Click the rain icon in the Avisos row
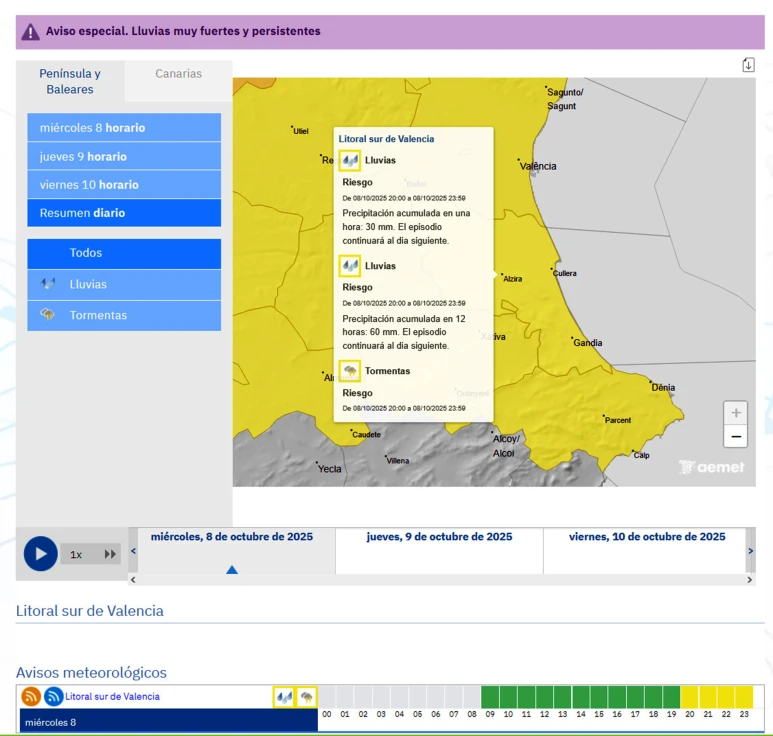The height and width of the screenshot is (736, 773). pyautogui.click(x=284, y=697)
